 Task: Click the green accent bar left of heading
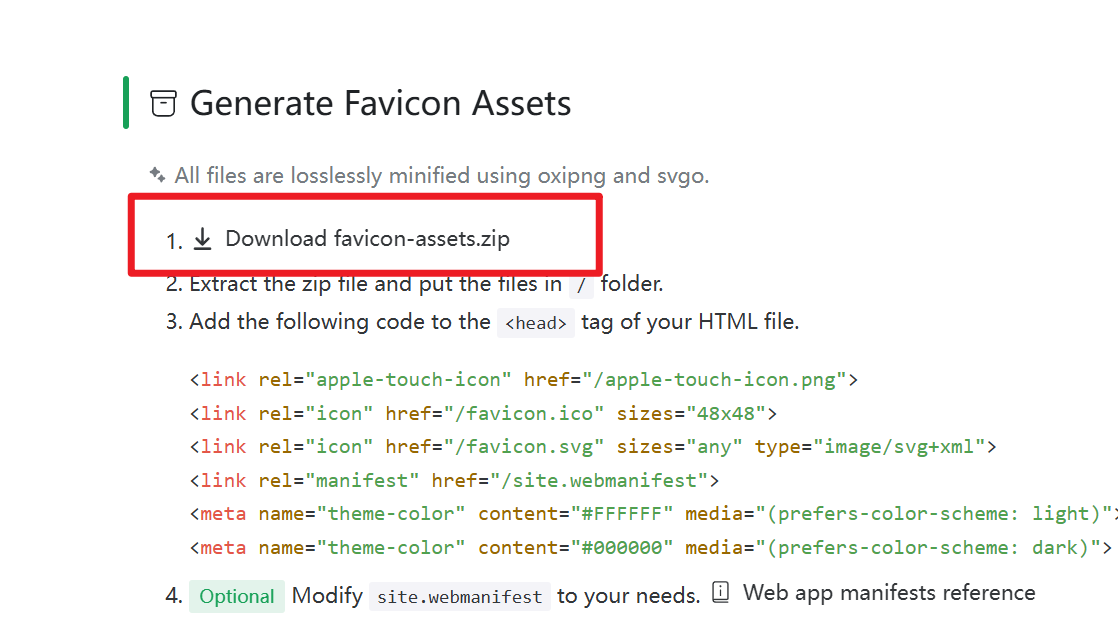point(126,102)
